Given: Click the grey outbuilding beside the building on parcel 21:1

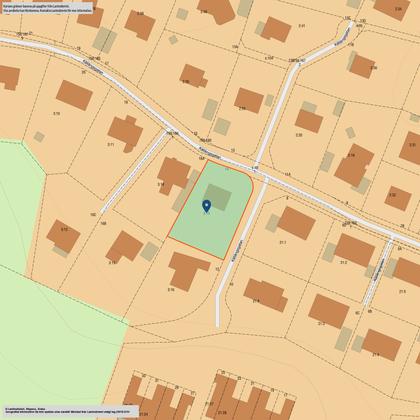Looking at the screenshot, I should click(x=273, y=223).
